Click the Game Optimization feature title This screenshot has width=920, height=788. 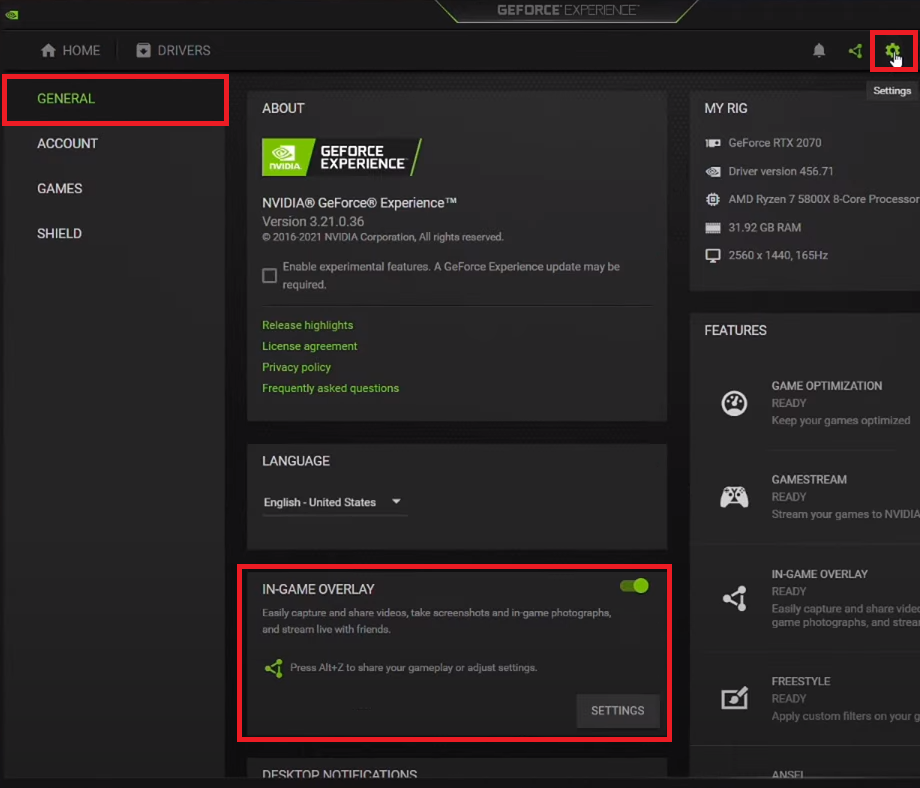tap(826, 386)
